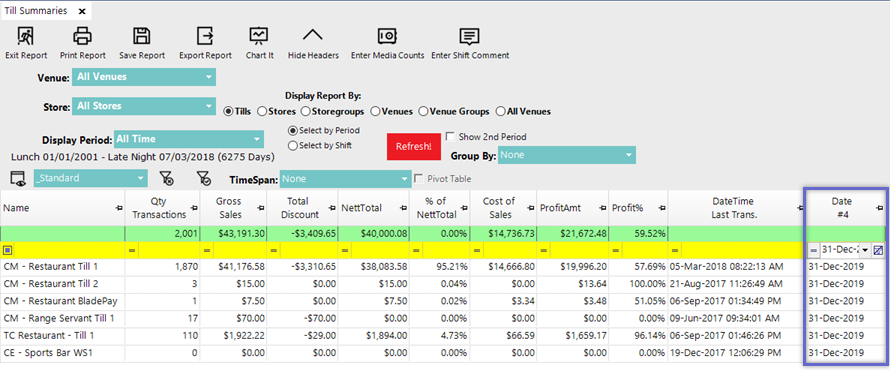Select row CM - Restaurant BladePay
Image resolution: width=890 pixels, height=370 pixels.
443,301
